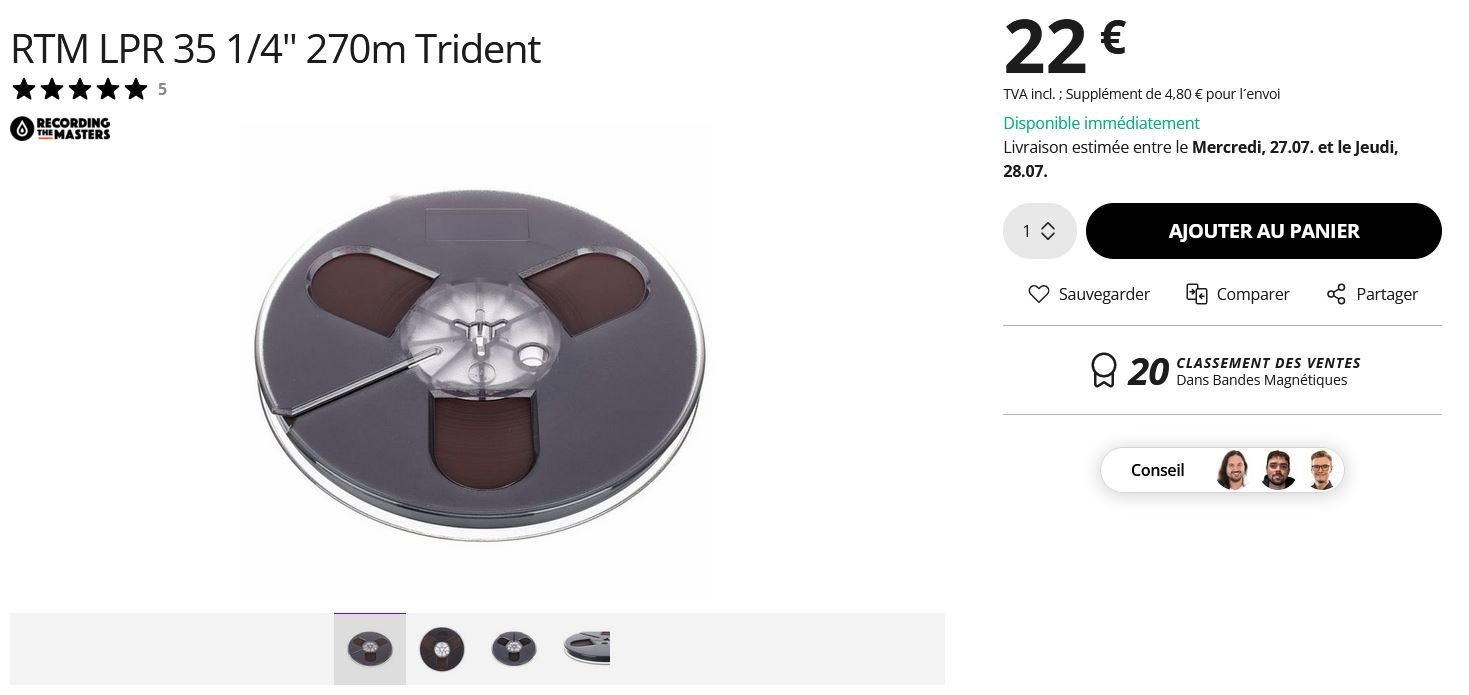
Task: Select the second thumbnail showing top view
Action: (442, 649)
